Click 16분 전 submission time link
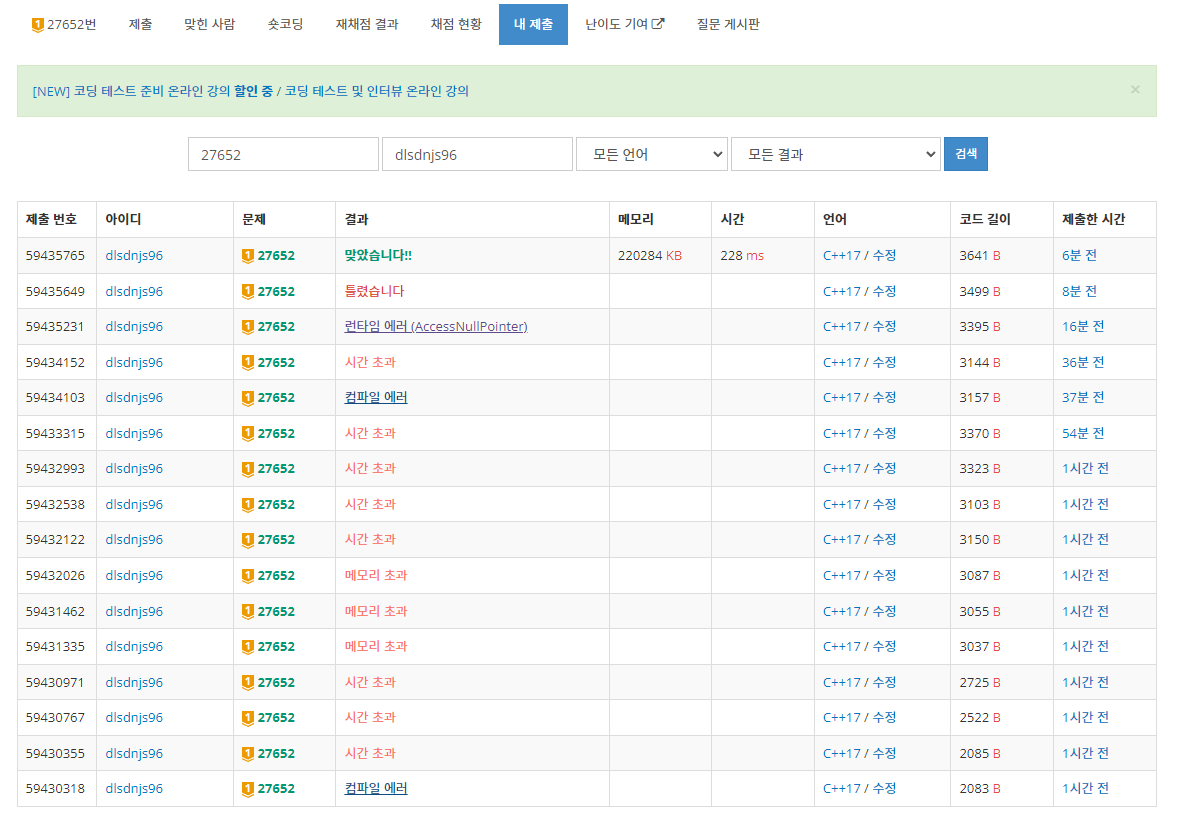 pyautogui.click(x=1083, y=327)
